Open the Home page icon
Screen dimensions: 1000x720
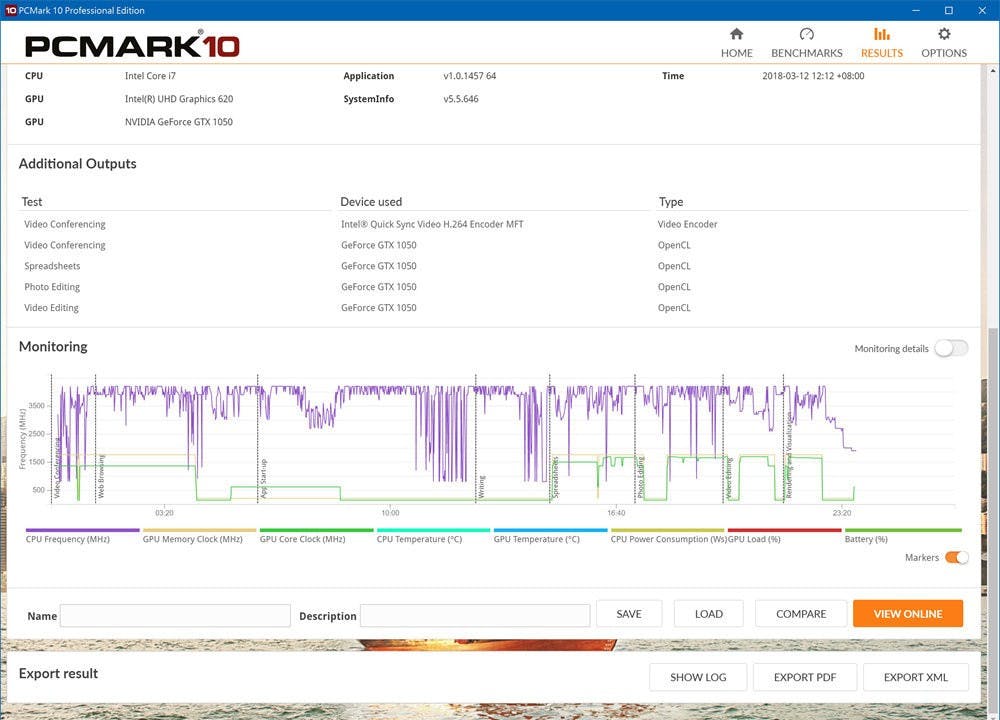tap(737, 34)
